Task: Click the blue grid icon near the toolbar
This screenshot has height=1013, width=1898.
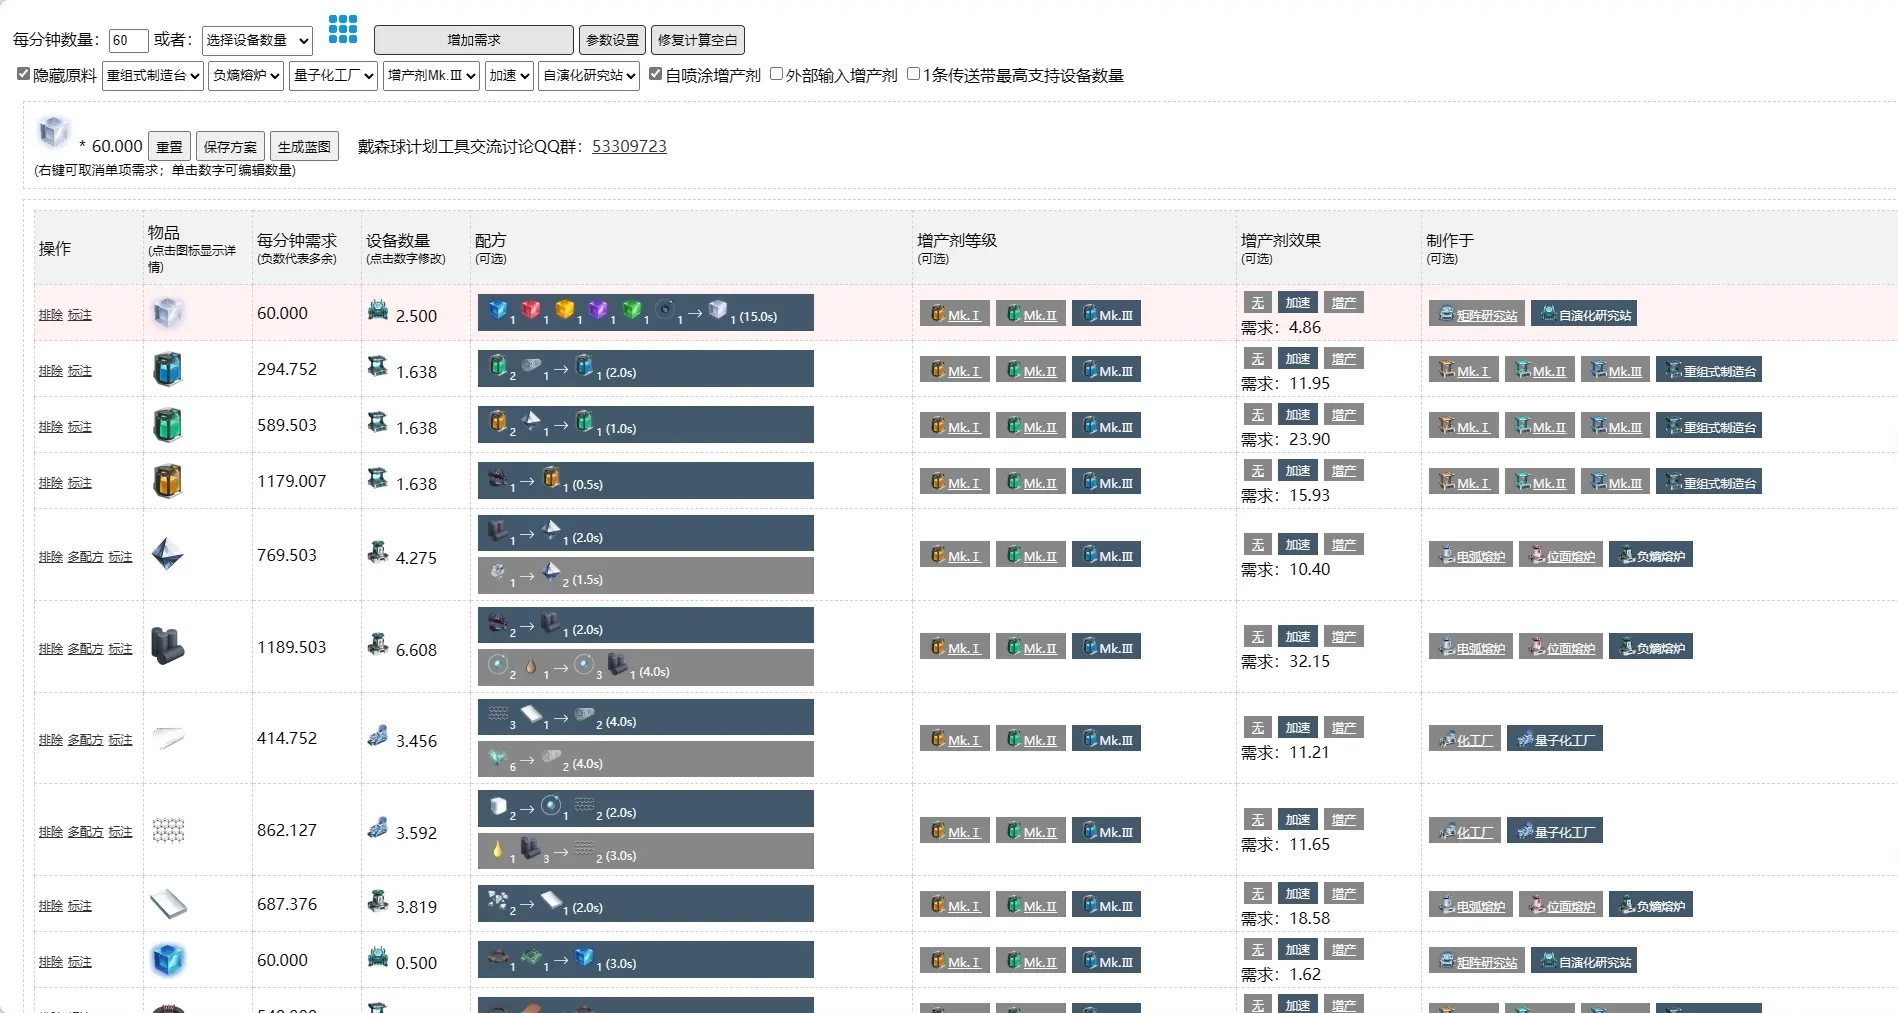Action: 343,30
